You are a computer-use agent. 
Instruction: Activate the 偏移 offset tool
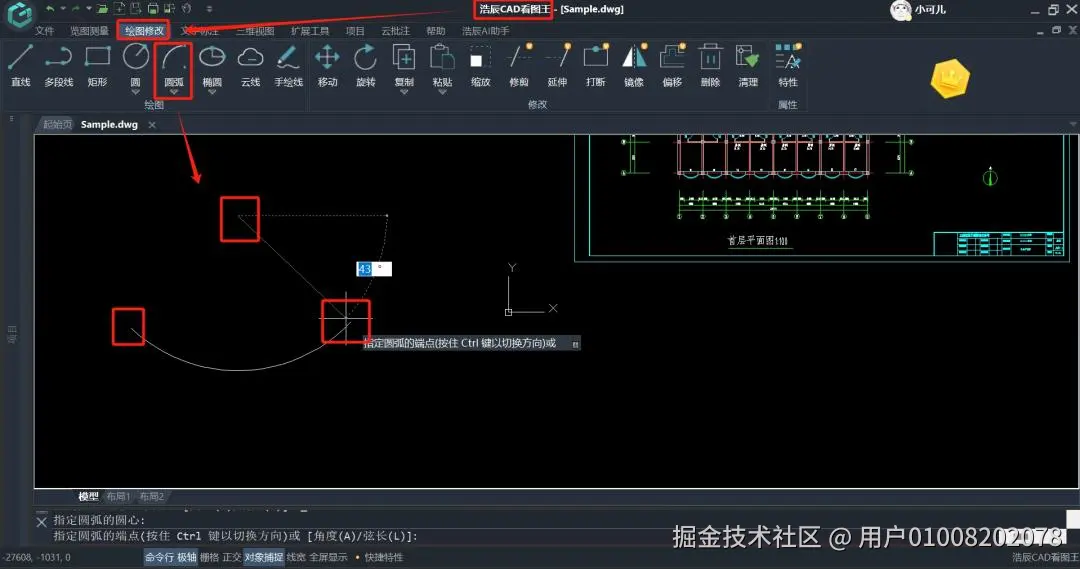click(672, 65)
